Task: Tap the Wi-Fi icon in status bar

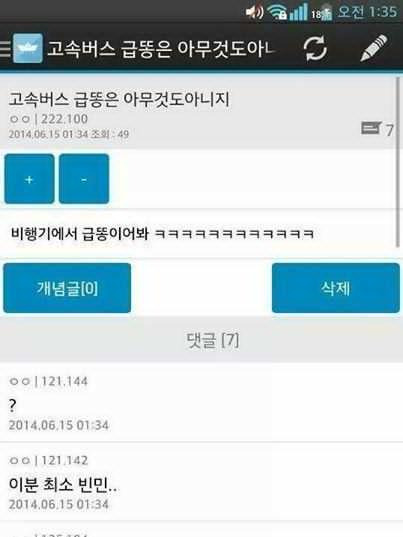Action: click(x=277, y=13)
